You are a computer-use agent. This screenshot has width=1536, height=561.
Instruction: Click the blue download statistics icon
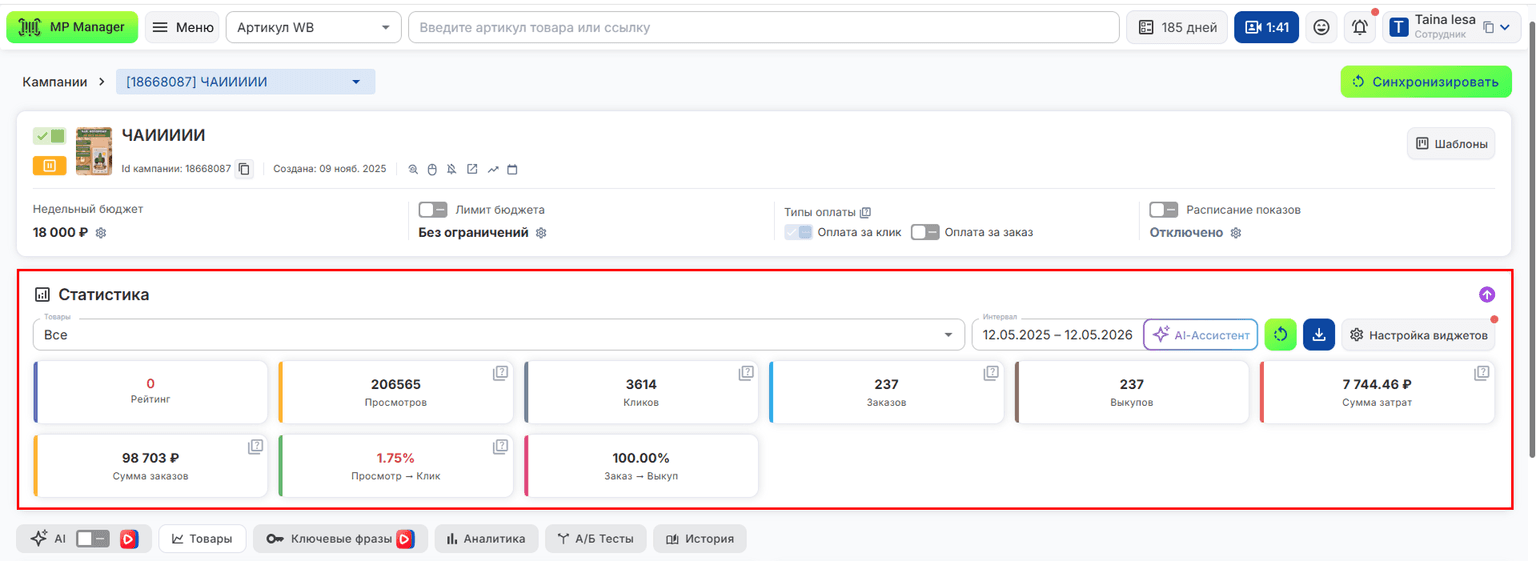point(1319,334)
